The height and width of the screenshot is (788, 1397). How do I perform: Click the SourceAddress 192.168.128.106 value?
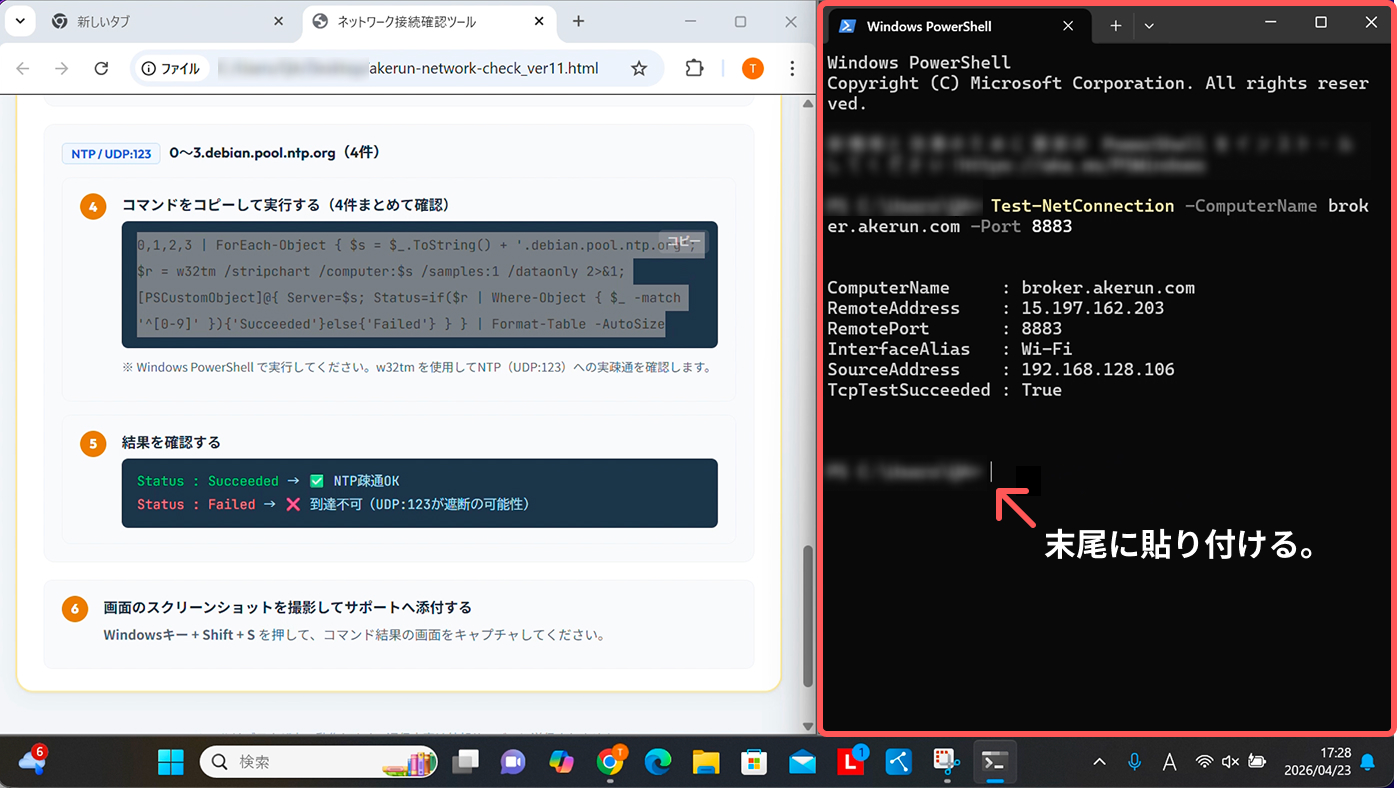coord(1098,369)
